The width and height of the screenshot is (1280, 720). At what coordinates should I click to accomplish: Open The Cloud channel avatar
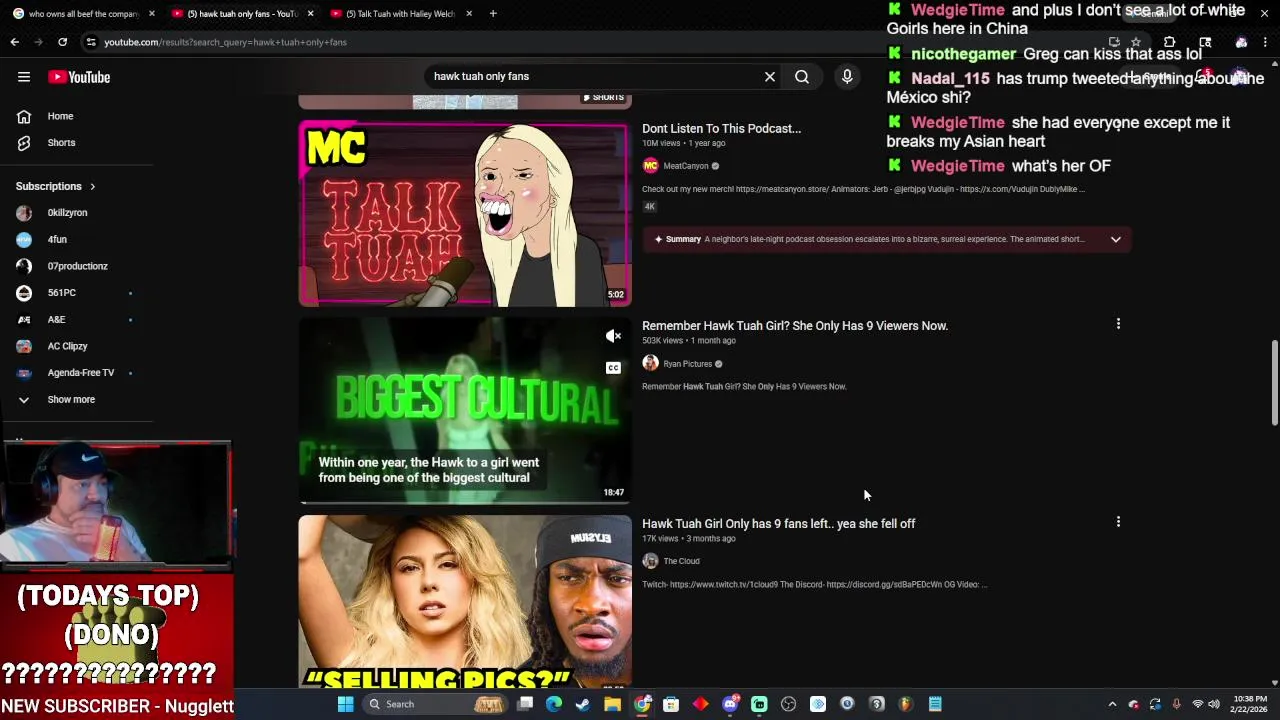click(650, 561)
